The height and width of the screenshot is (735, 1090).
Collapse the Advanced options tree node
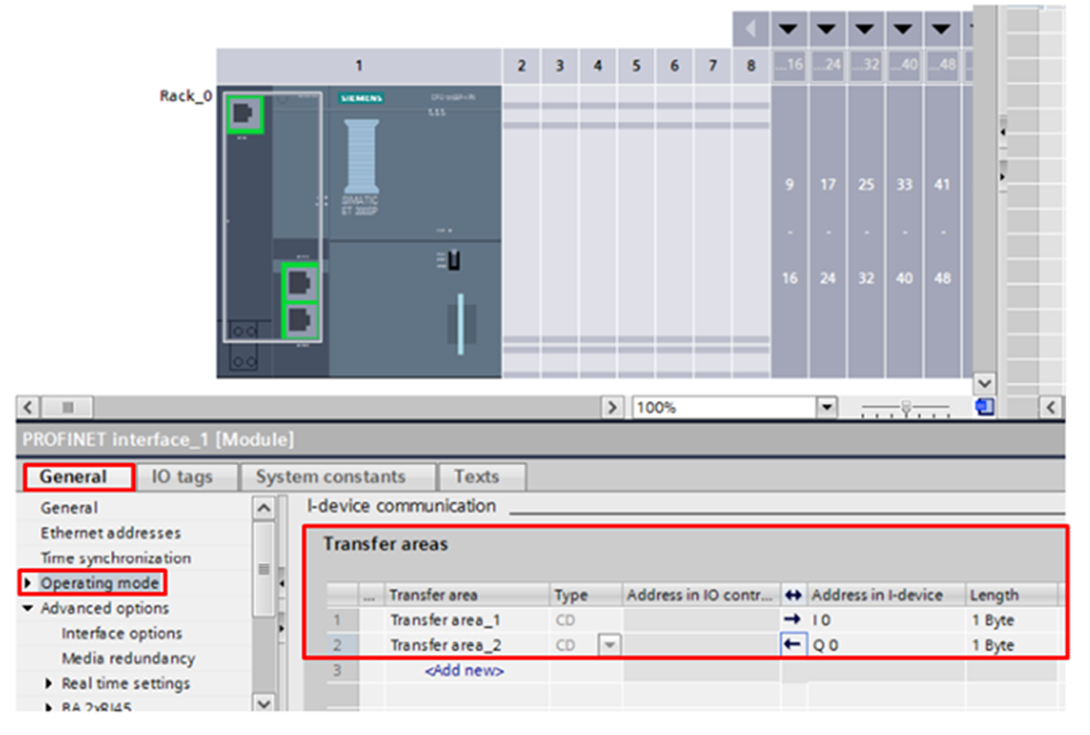pos(28,608)
